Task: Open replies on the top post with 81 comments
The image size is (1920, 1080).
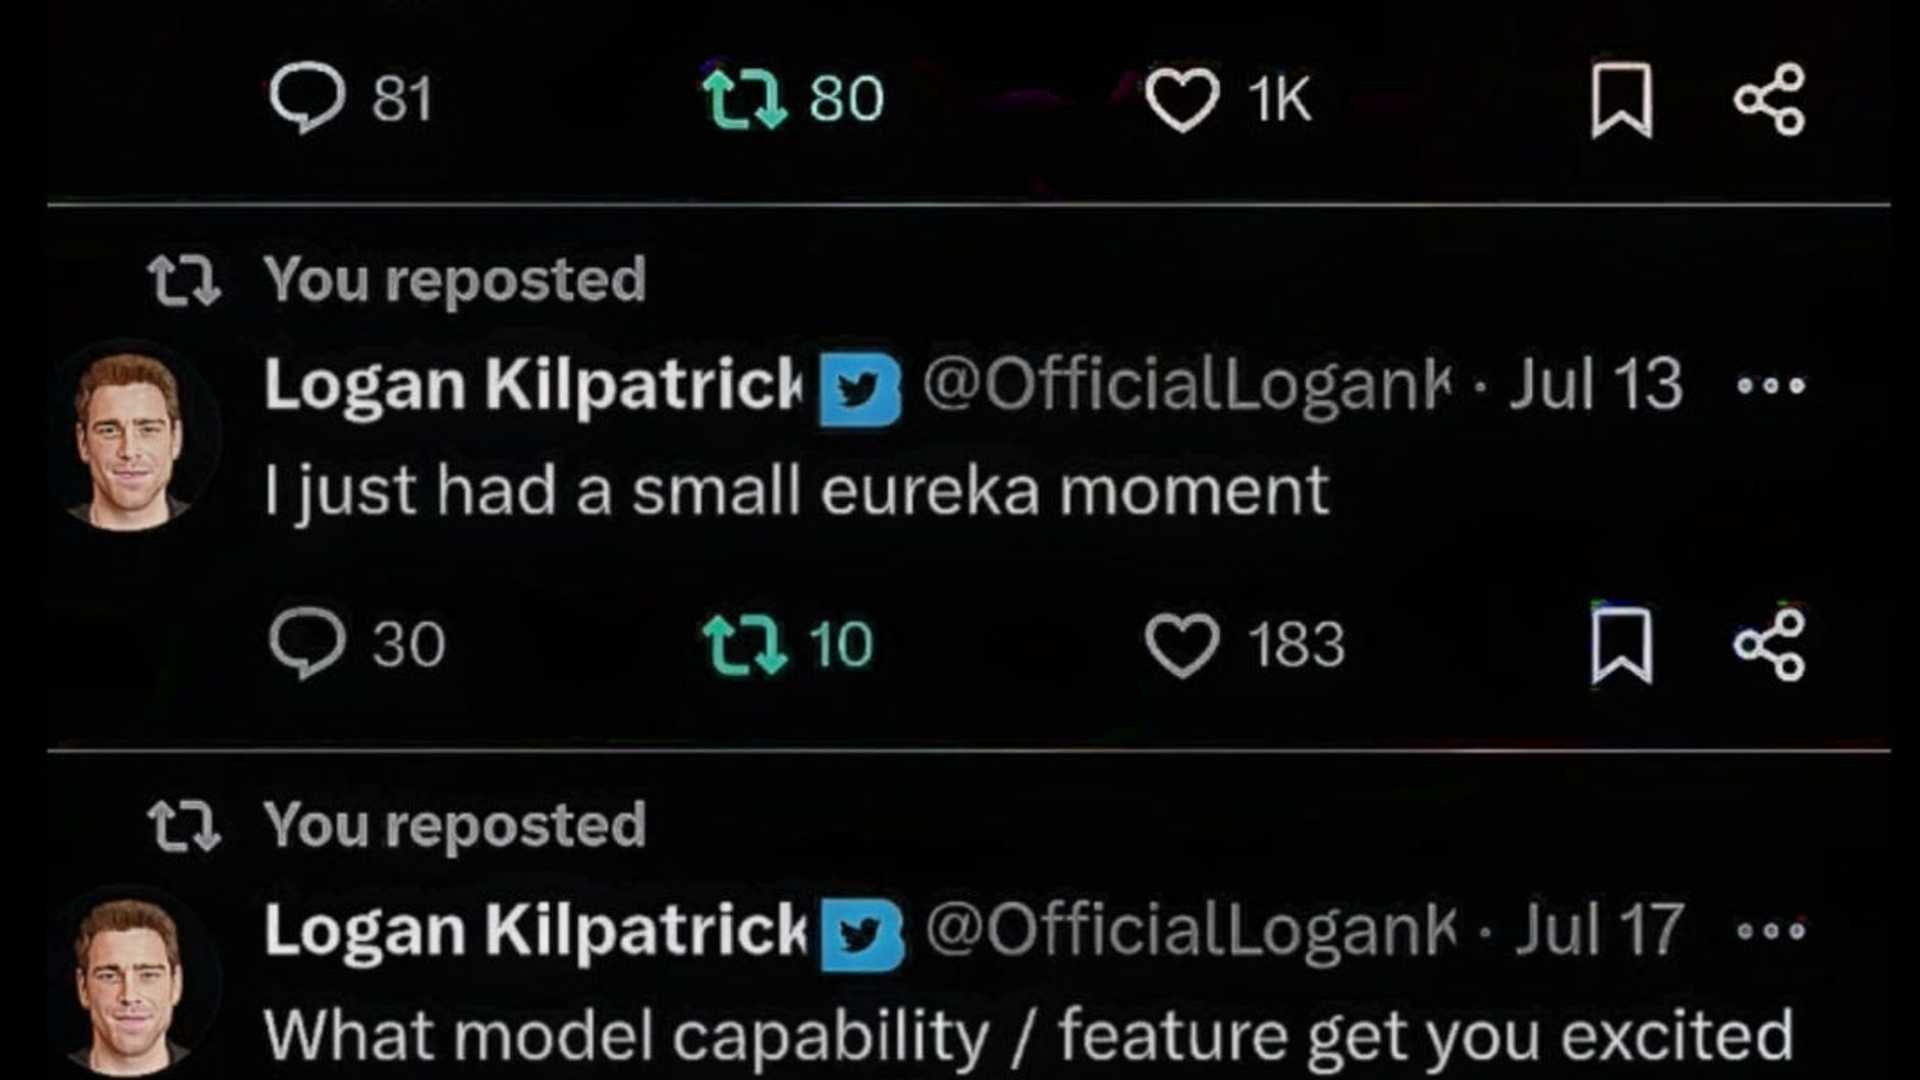Action: coord(307,98)
